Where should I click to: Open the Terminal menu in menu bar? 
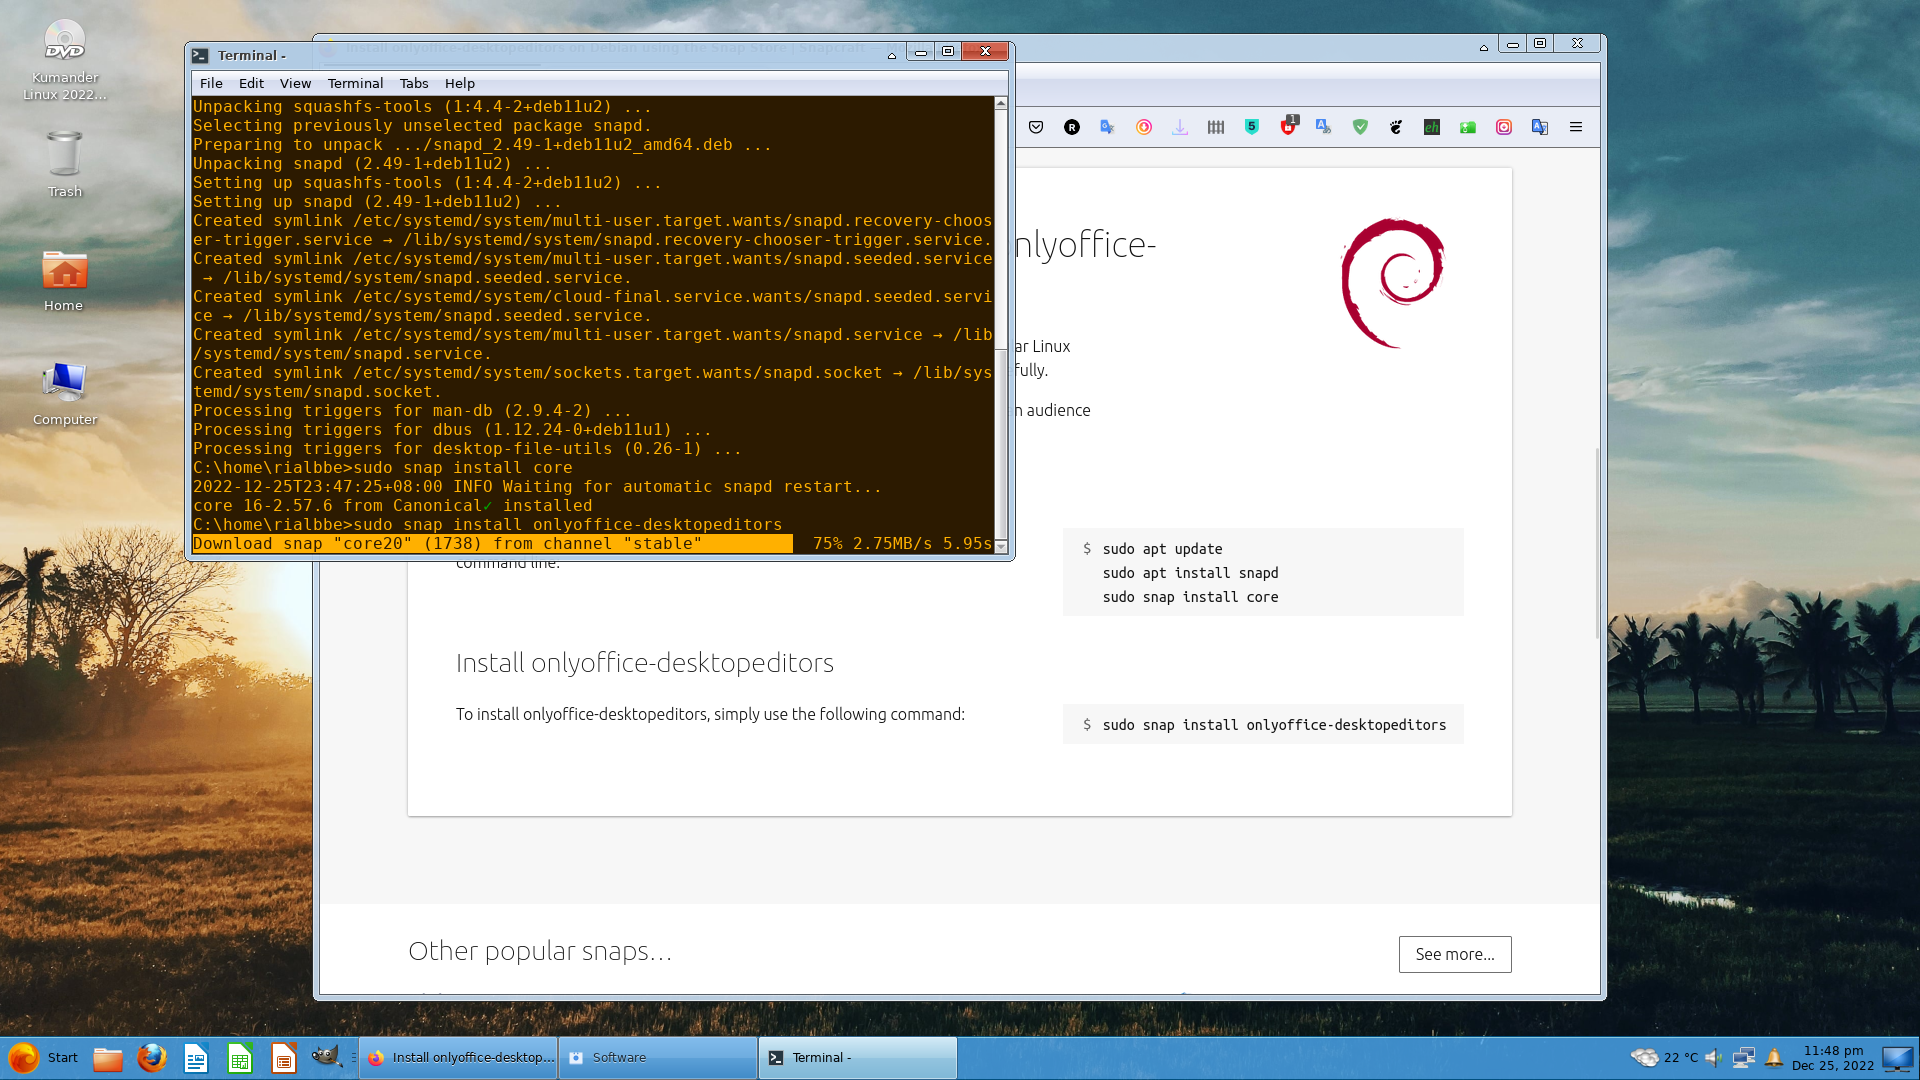tap(355, 83)
